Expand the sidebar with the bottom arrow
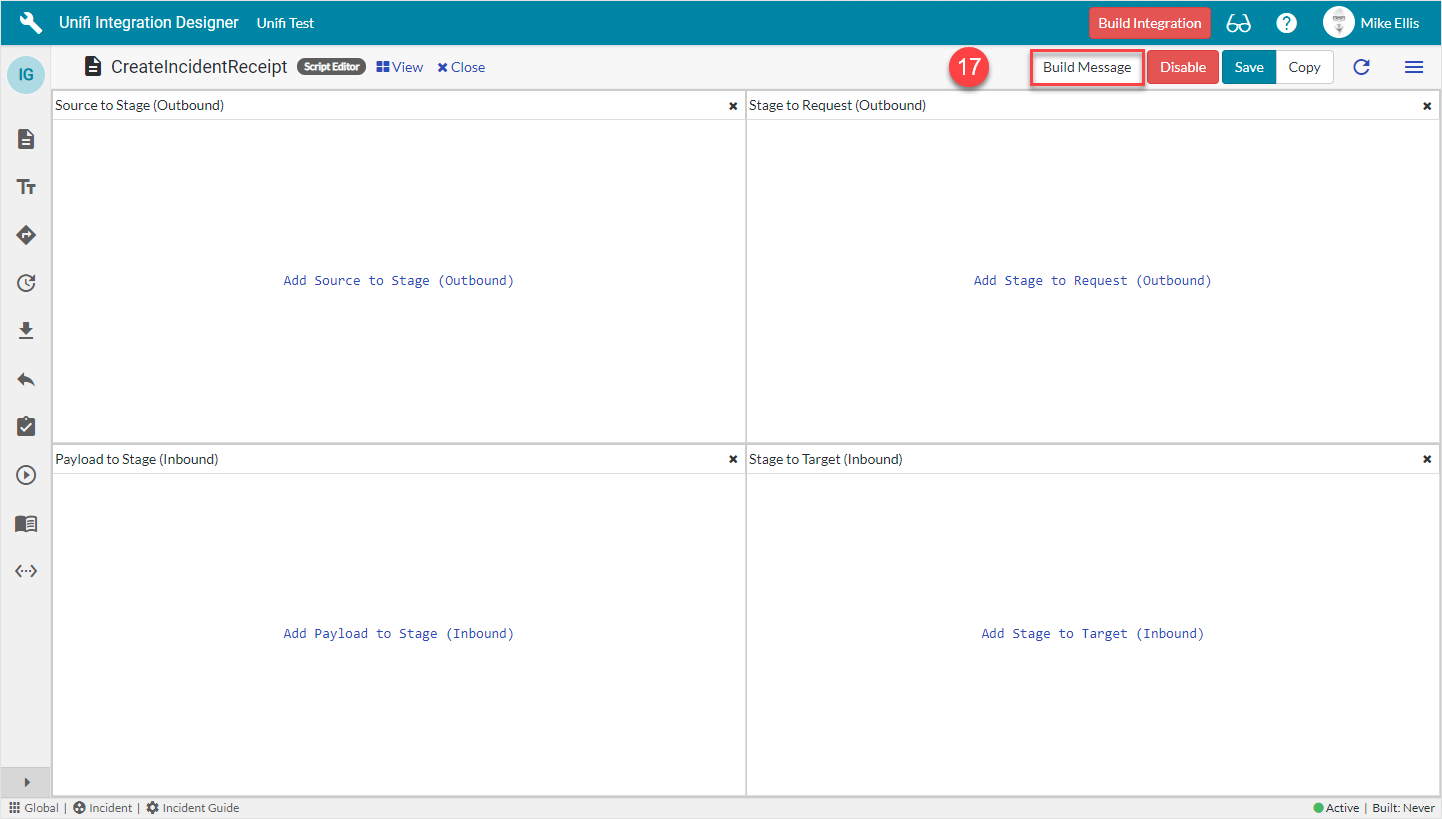1442x819 pixels. [x=25, y=782]
